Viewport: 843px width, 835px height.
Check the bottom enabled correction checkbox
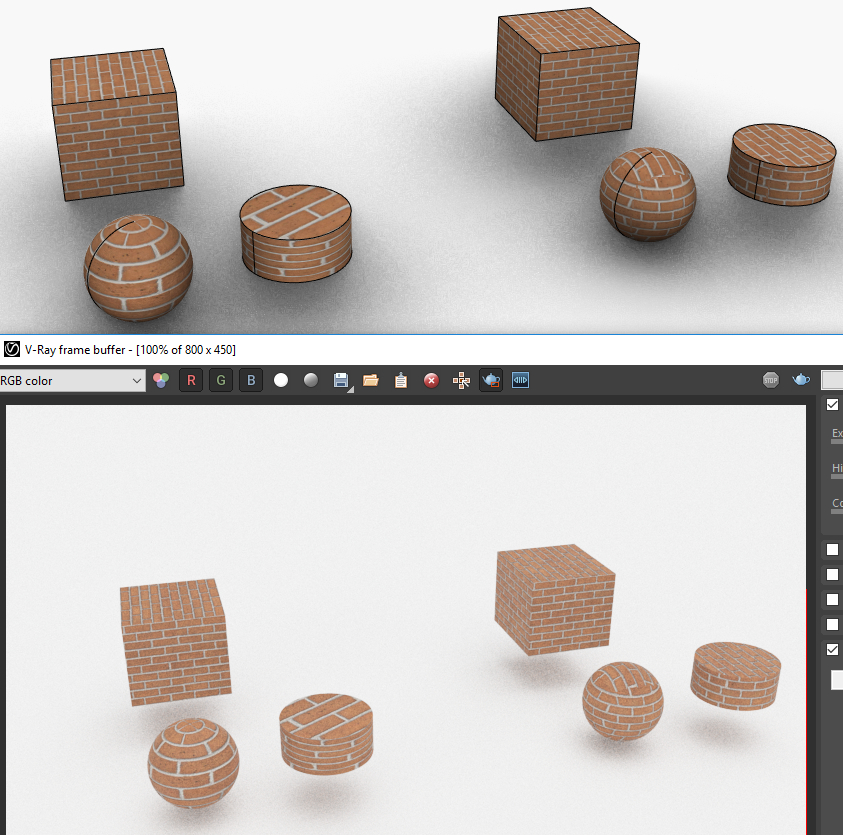pyautogui.click(x=831, y=650)
